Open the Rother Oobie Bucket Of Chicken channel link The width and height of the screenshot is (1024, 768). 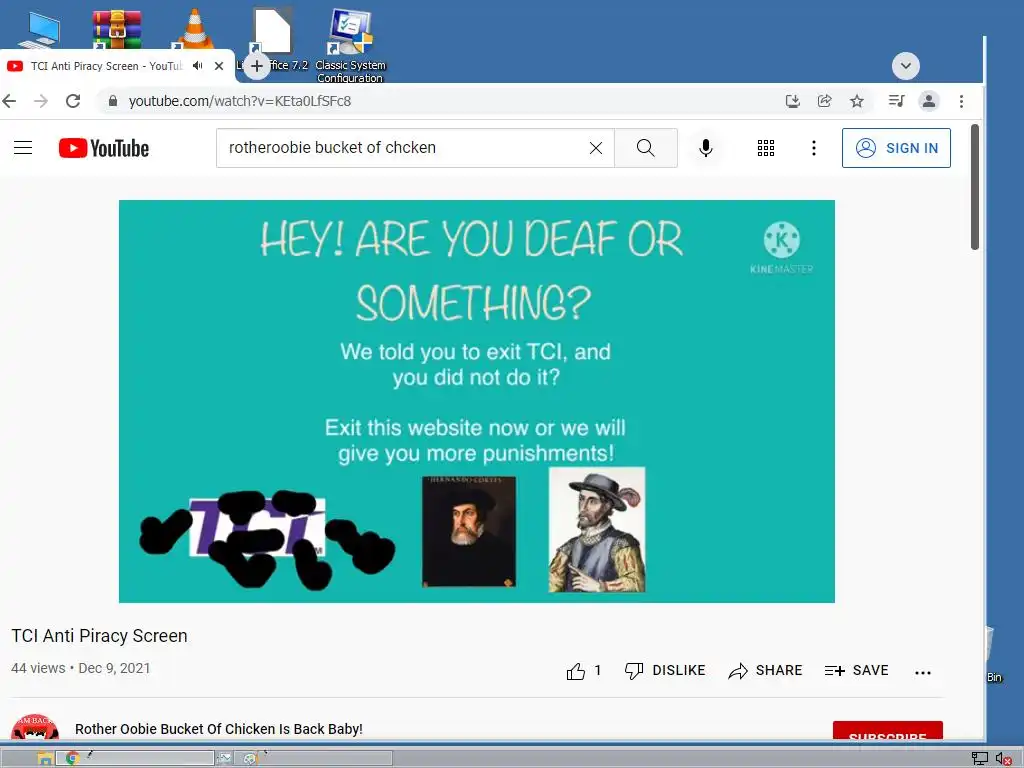point(219,729)
